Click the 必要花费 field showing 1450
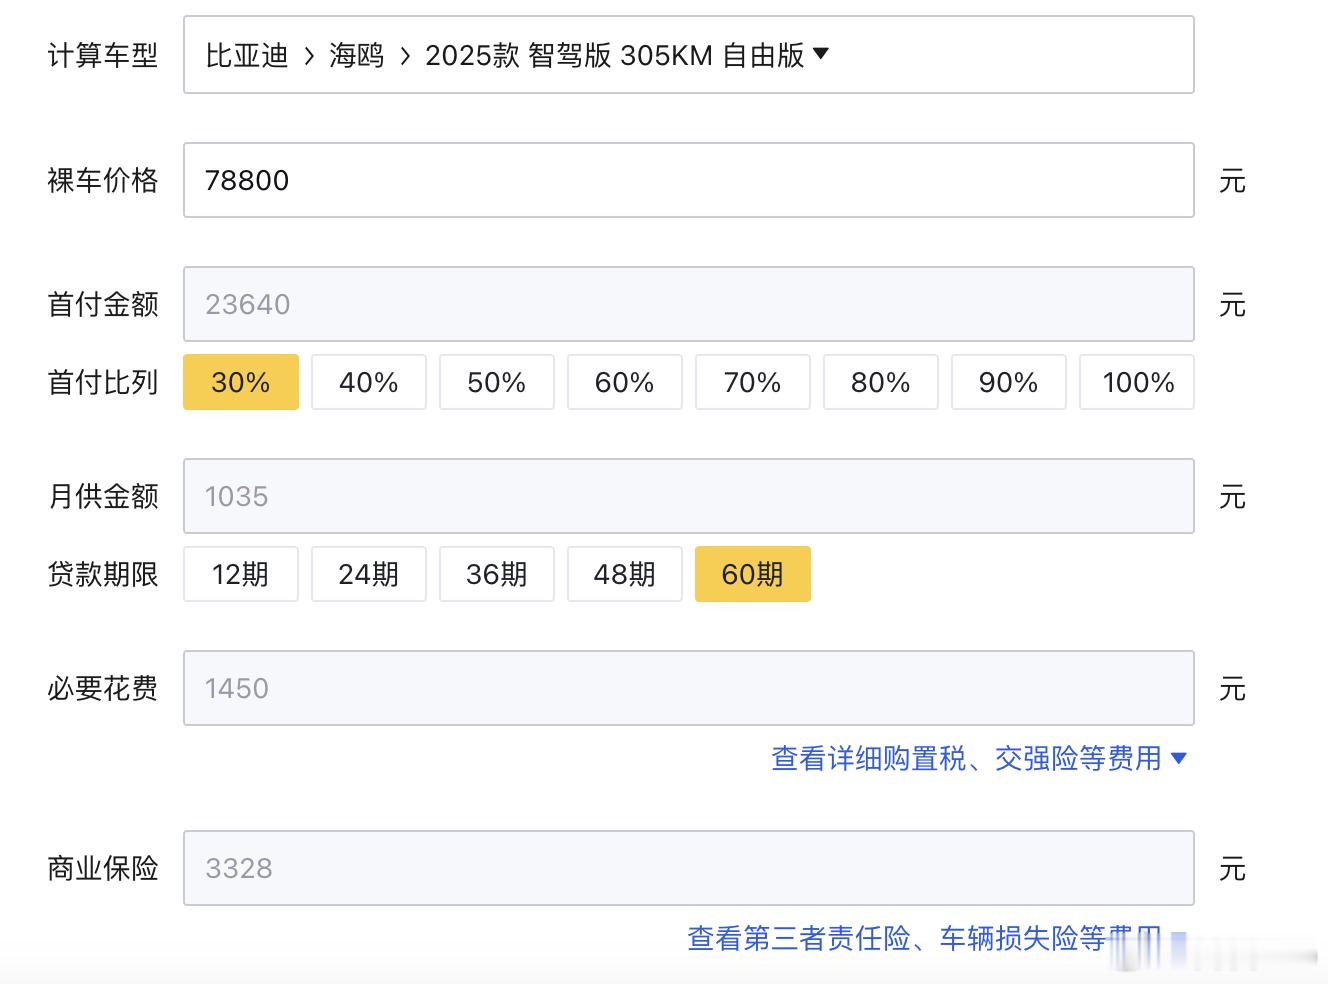The image size is (1328, 984). (688, 688)
